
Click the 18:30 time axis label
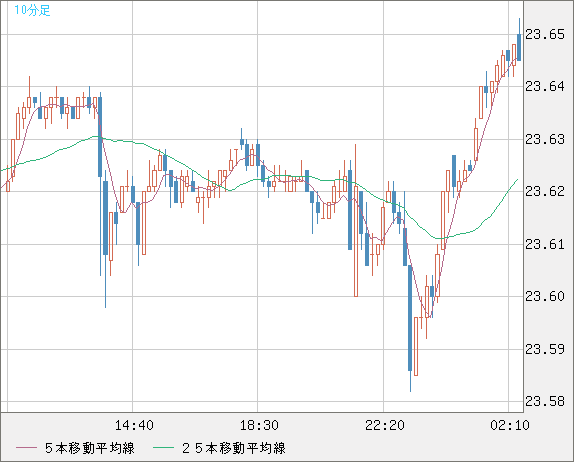pos(259,425)
